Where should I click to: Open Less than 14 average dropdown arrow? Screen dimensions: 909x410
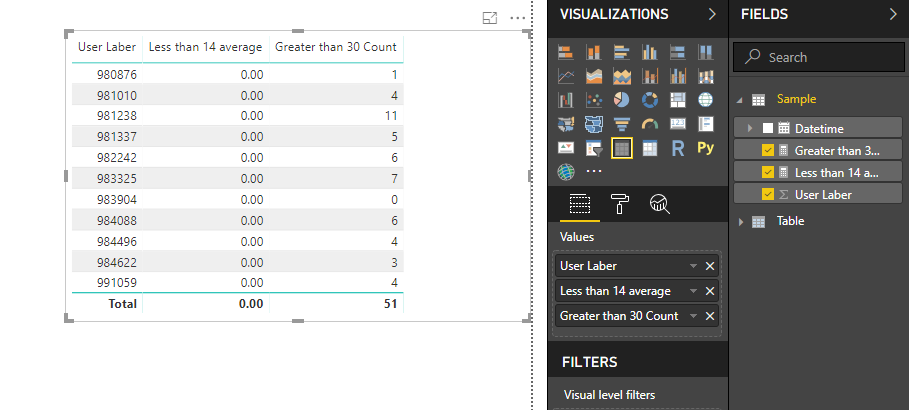pos(693,291)
